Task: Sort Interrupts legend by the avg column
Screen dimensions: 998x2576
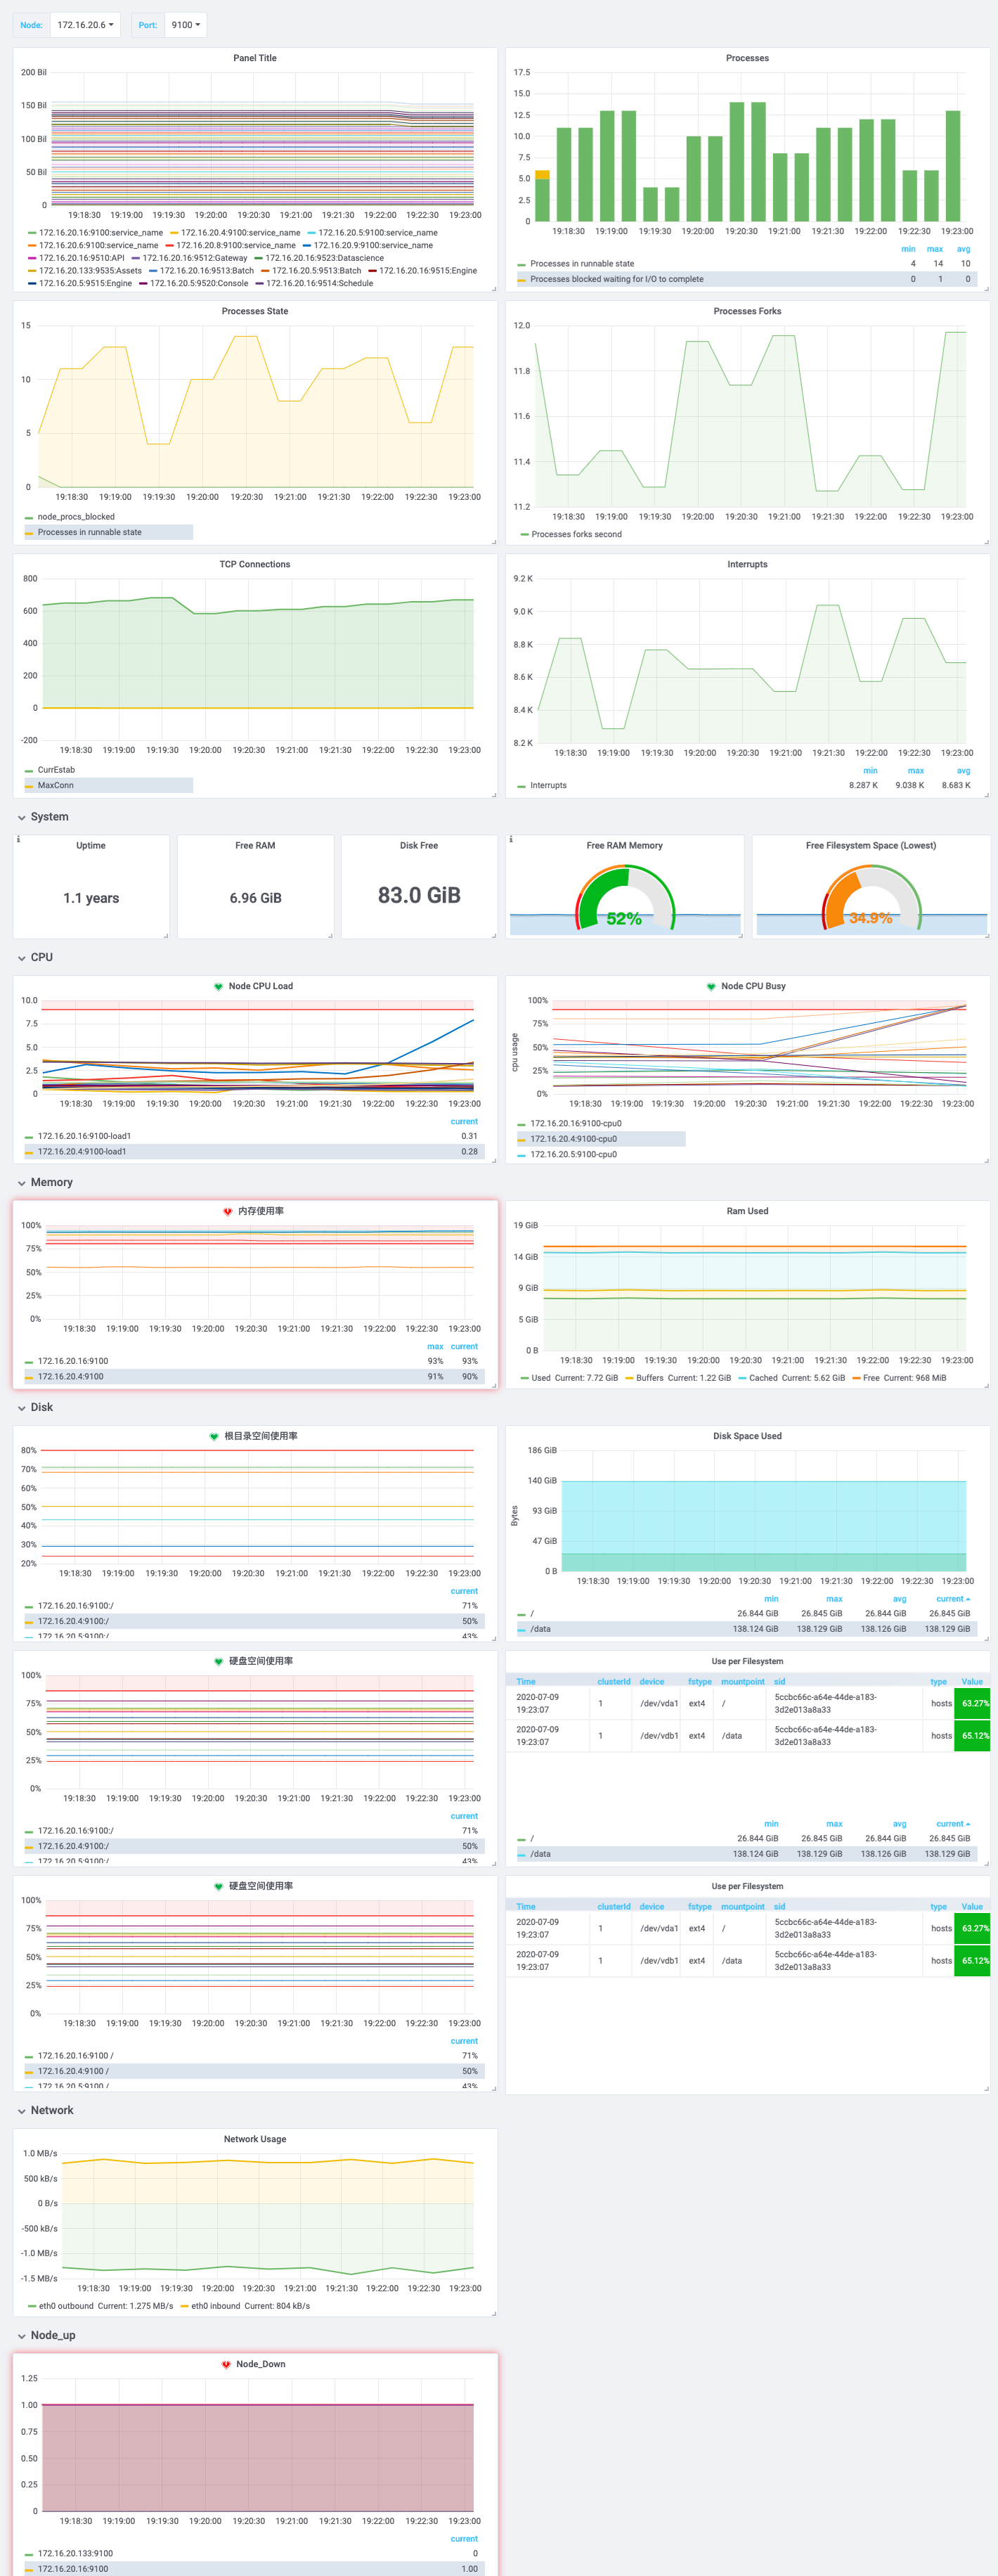Action: (x=963, y=771)
